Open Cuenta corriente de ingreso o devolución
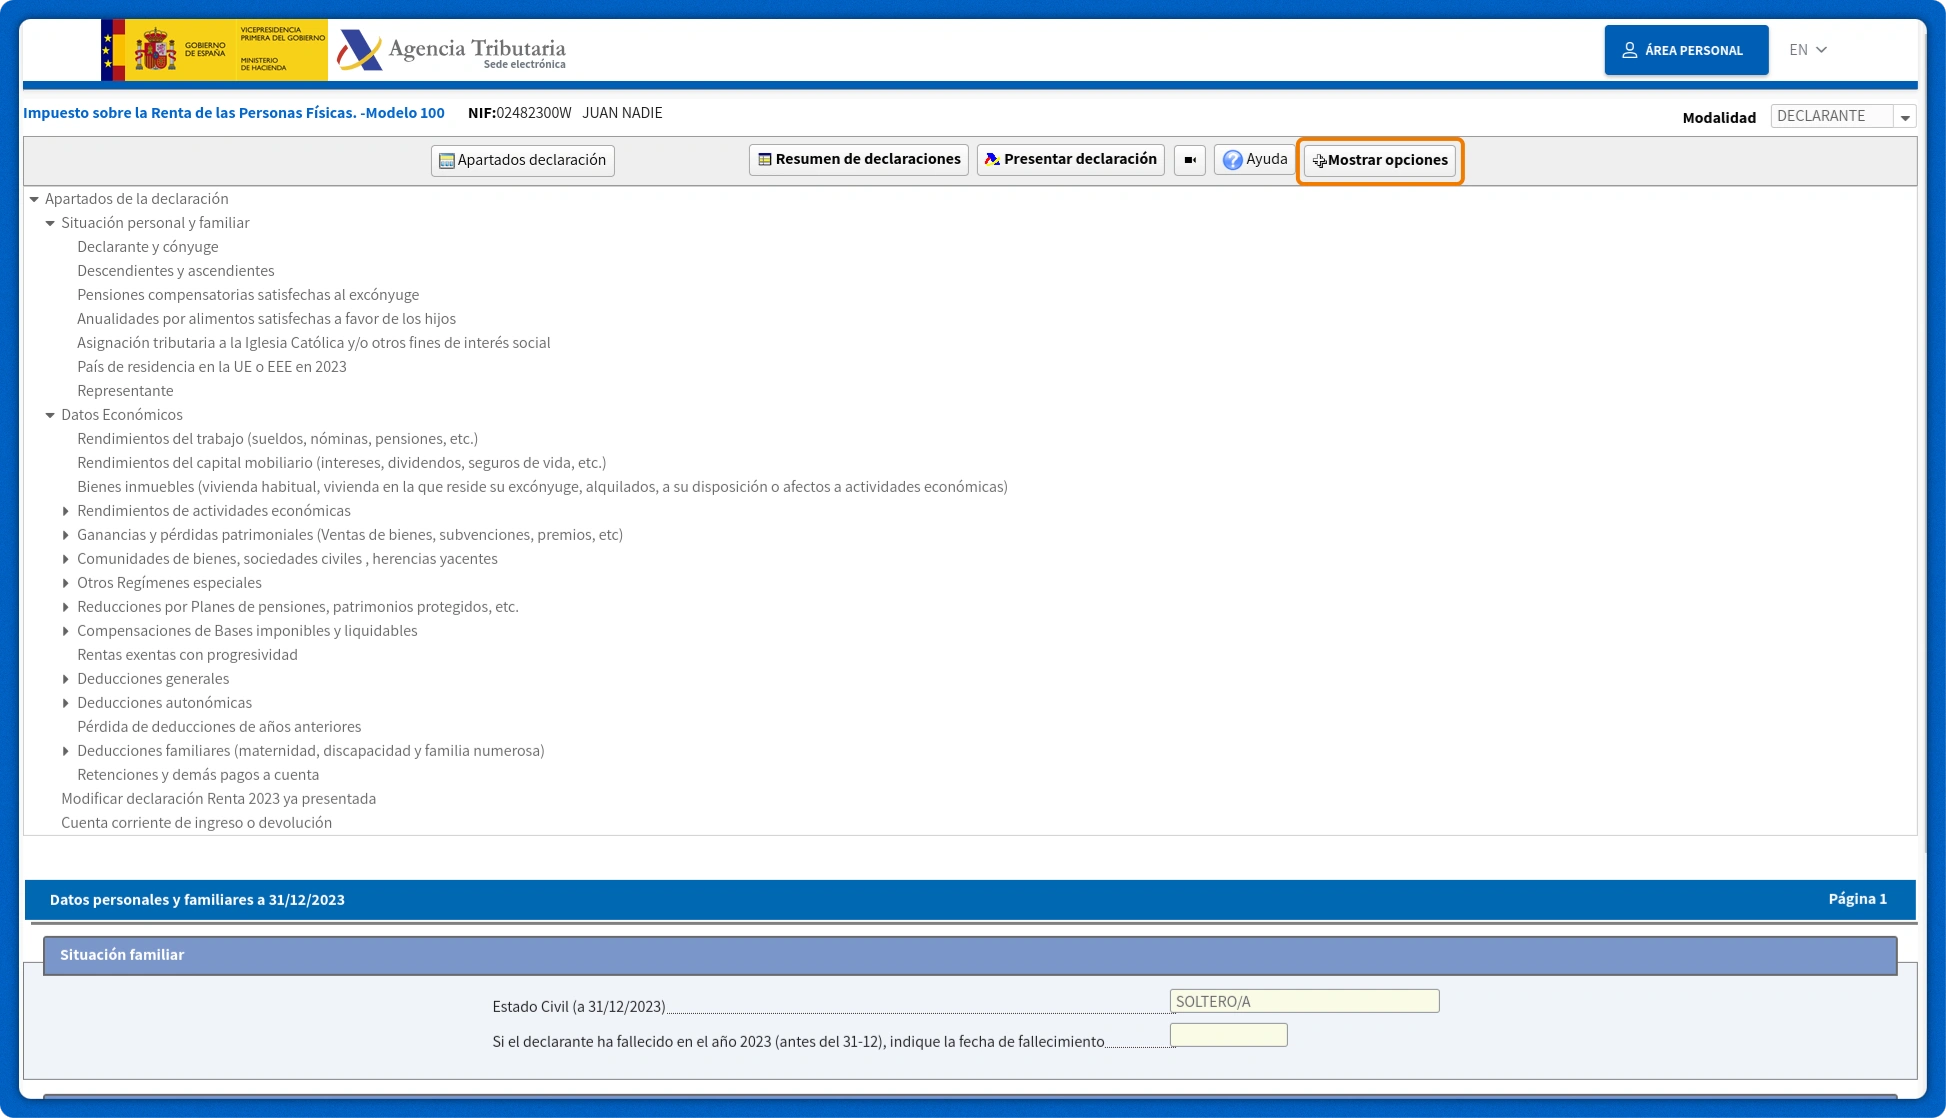Image resolution: width=1946 pixels, height=1118 pixels. pyautogui.click(x=196, y=823)
